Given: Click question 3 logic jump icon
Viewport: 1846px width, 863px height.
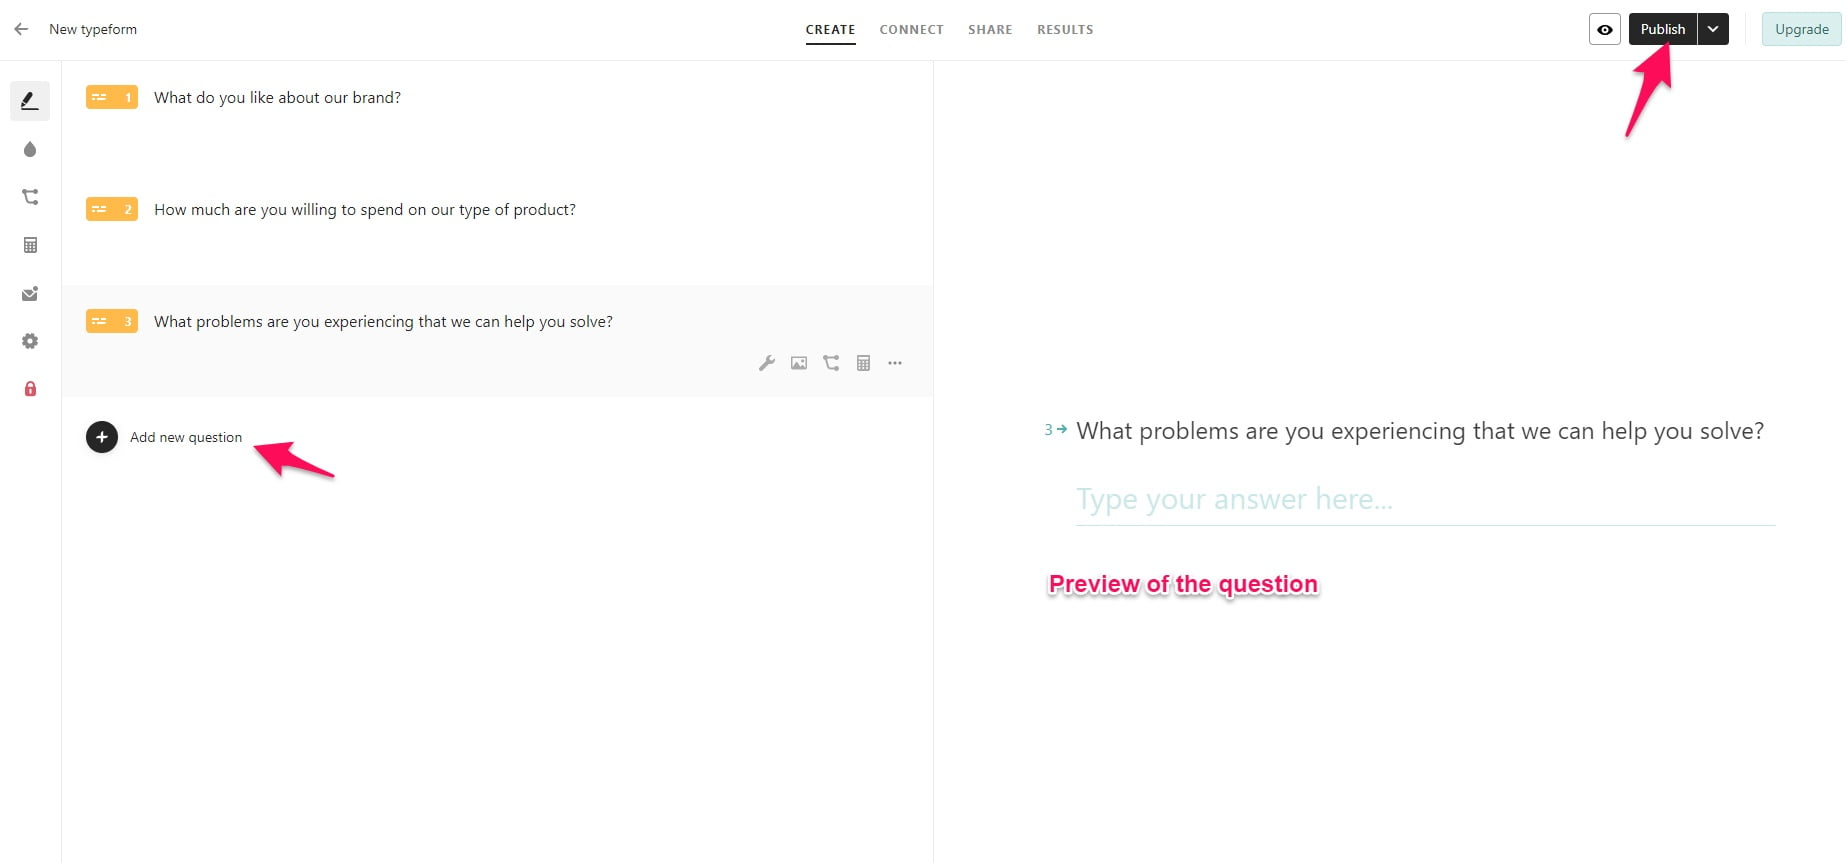Looking at the screenshot, I should [831, 363].
